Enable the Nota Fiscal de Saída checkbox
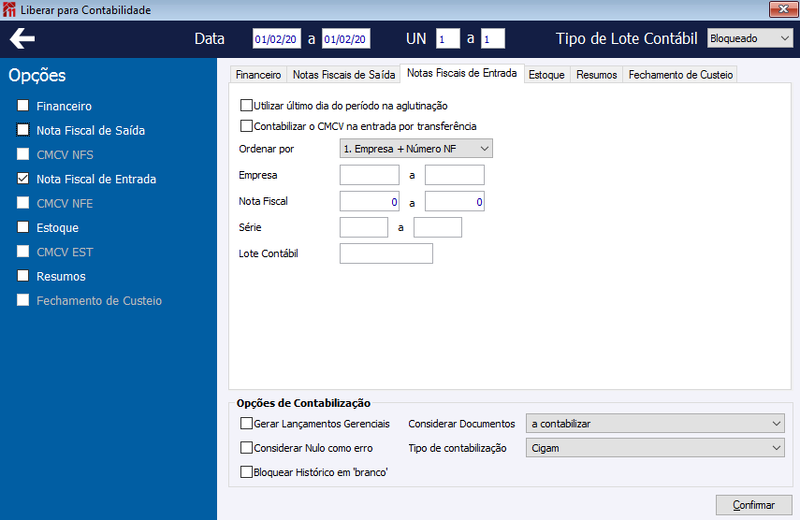The height and width of the screenshot is (520, 800). click(x=23, y=130)
